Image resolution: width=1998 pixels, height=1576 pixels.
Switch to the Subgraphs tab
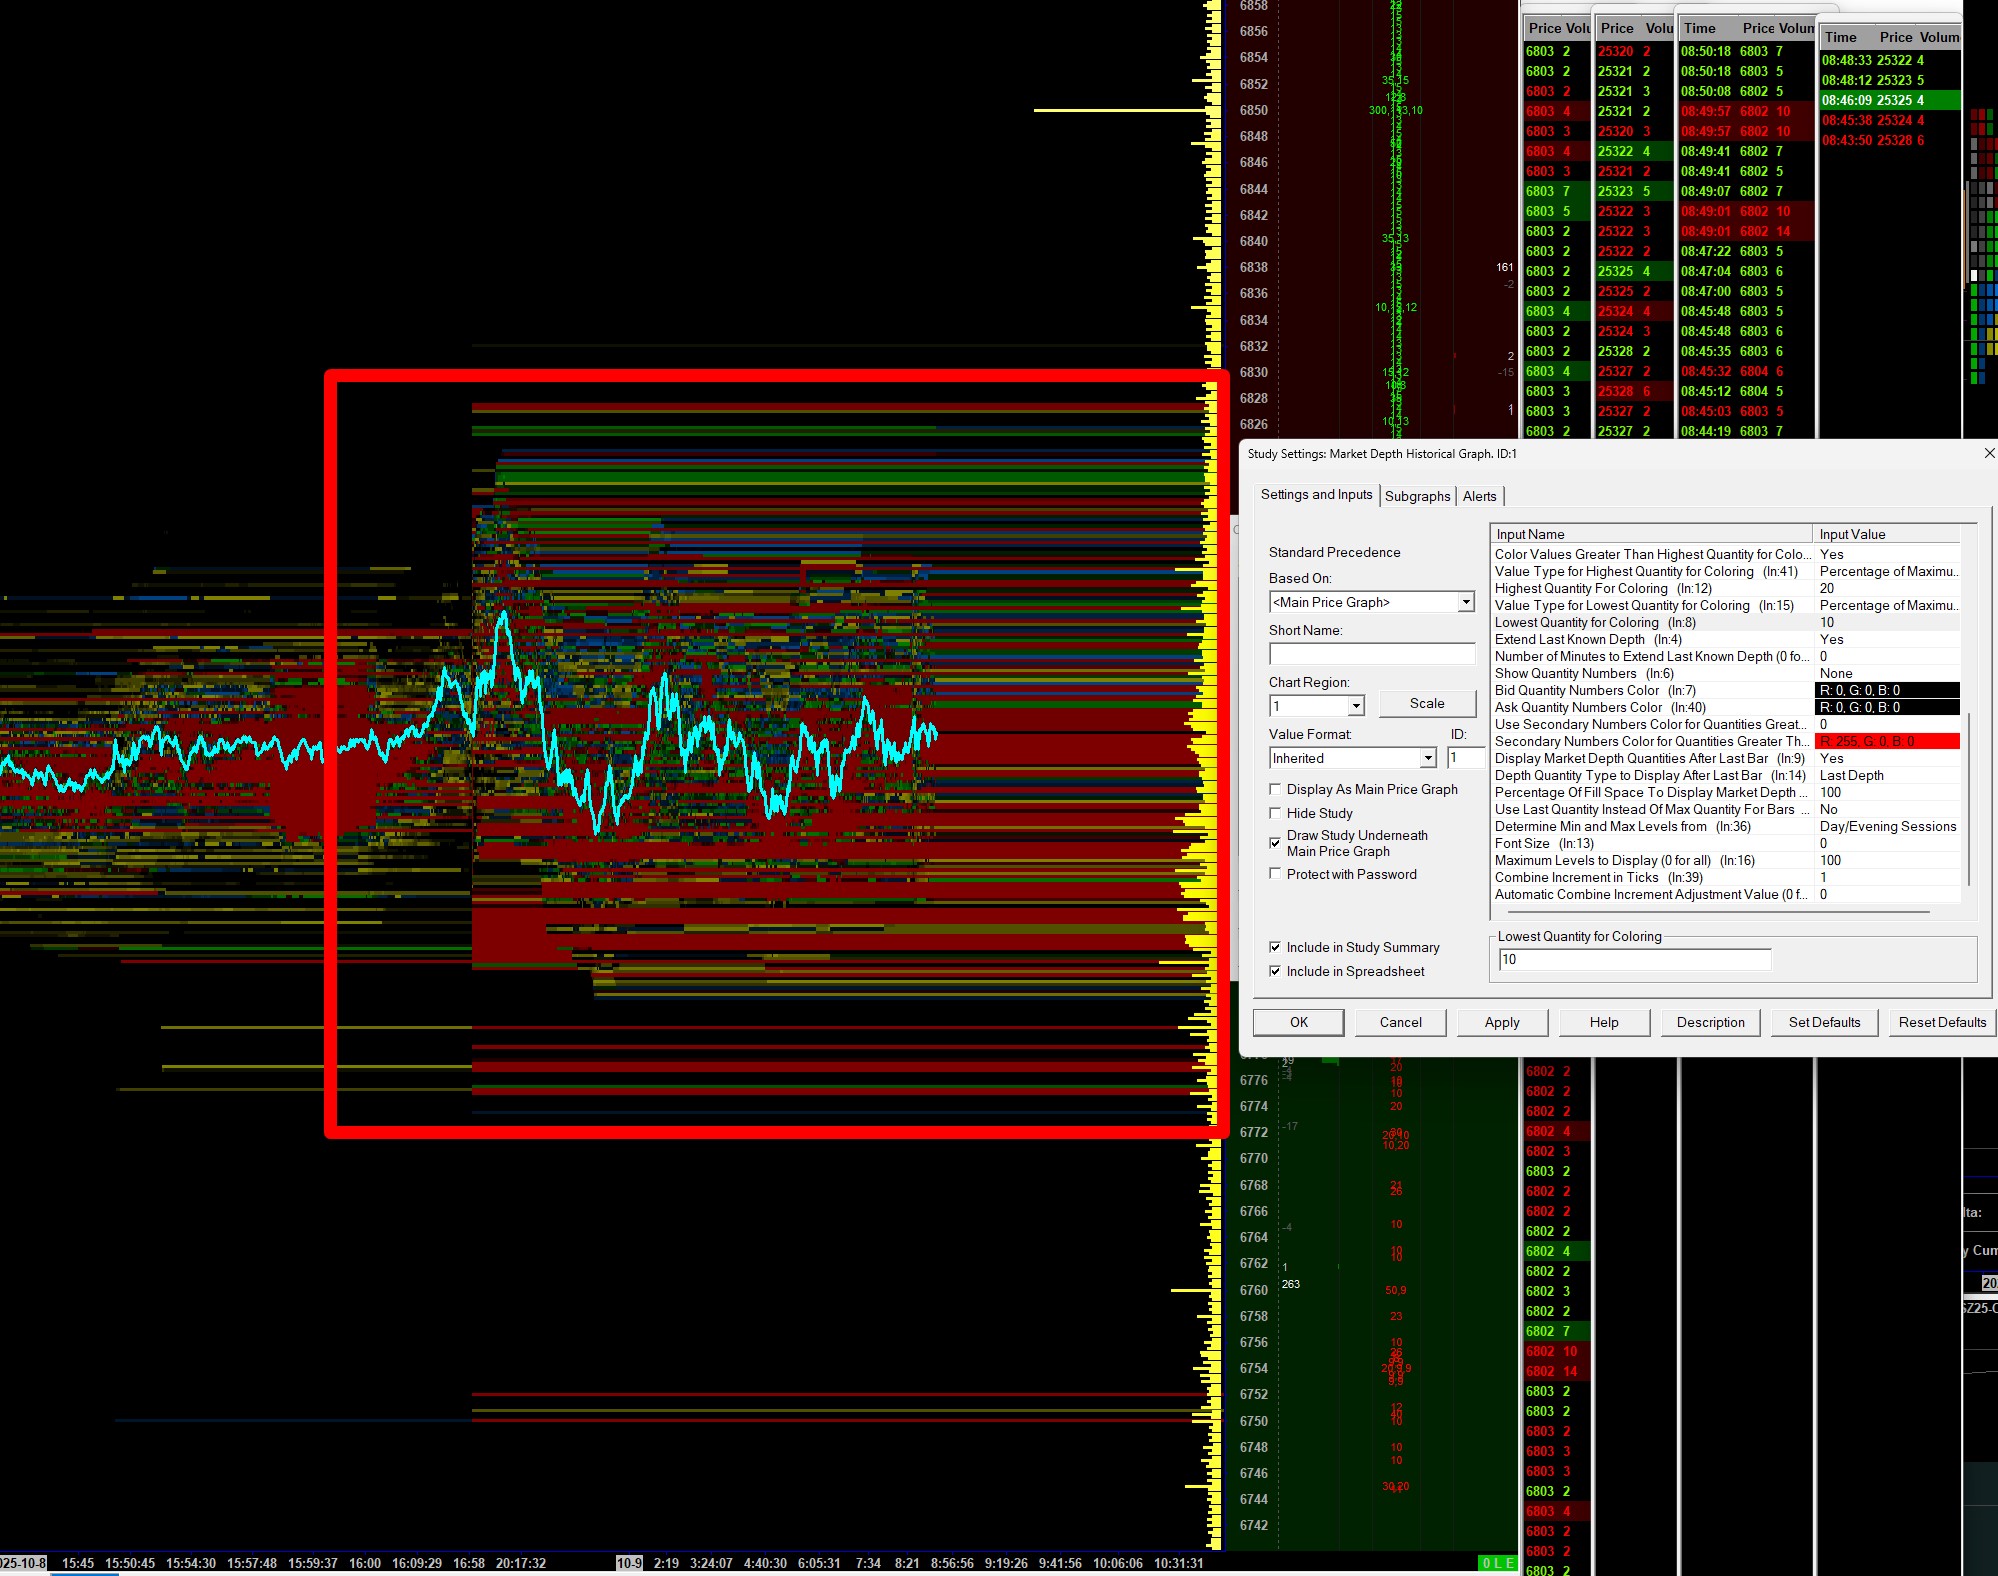1417,496
